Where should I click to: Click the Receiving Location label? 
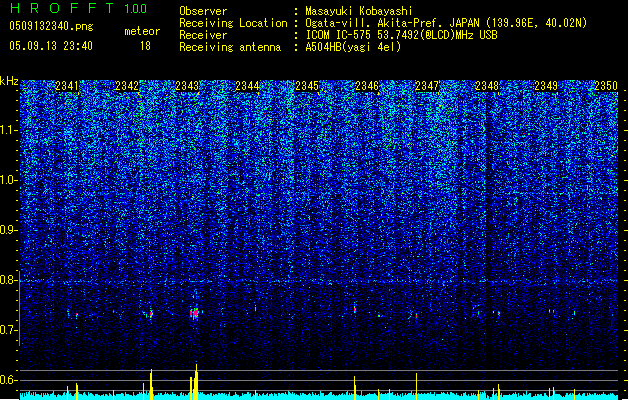(233, 23)
